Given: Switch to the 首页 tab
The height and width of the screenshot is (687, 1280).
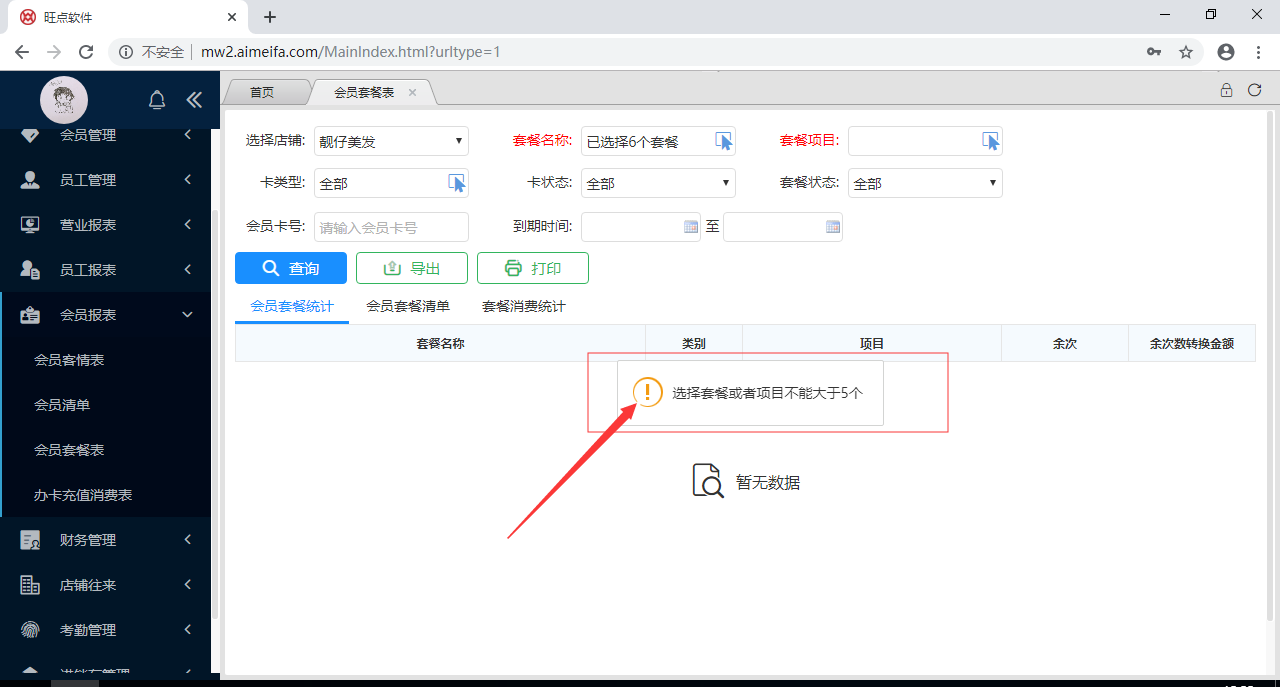Looking at the screenshot, I should tap(262, 92).
